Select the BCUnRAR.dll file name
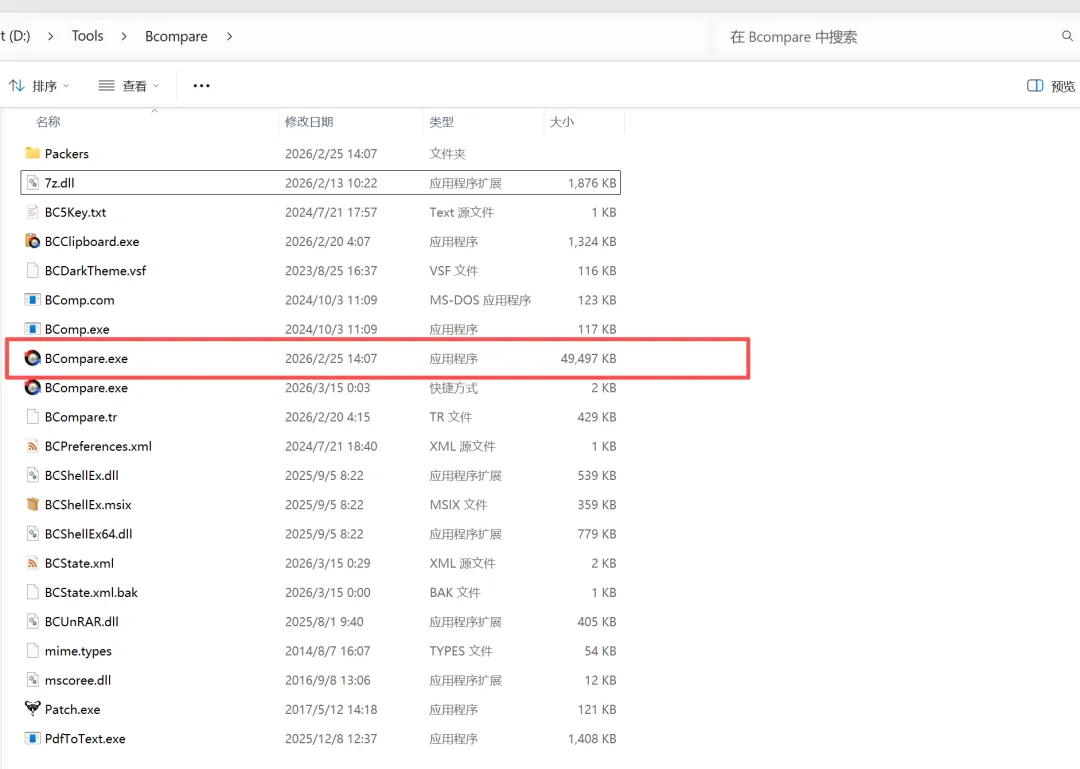The image size is (1080, 769). coord(81,622)
